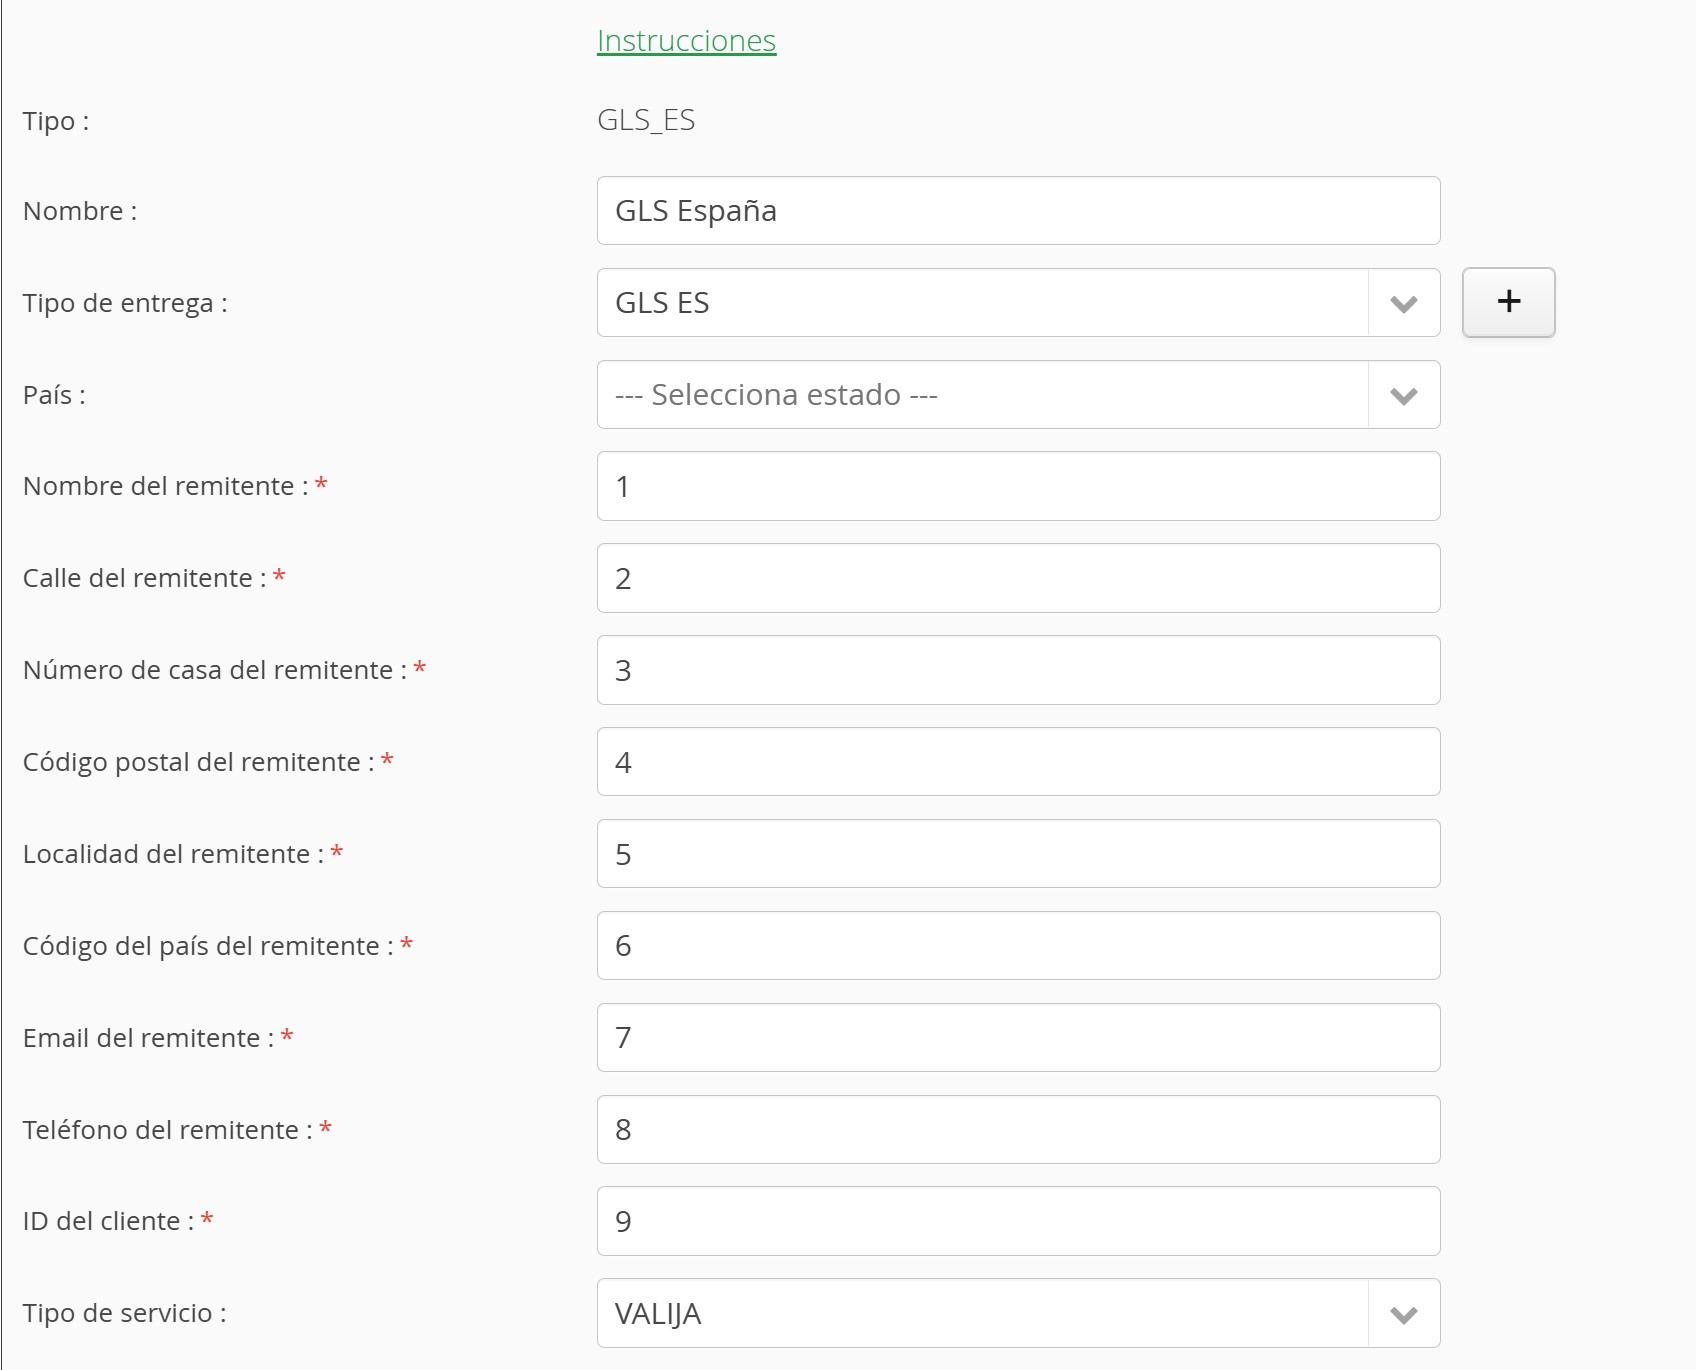Click the 'Email del remitente :' label
Screen dimensions: 1696x1370
tap(149, 1038)
